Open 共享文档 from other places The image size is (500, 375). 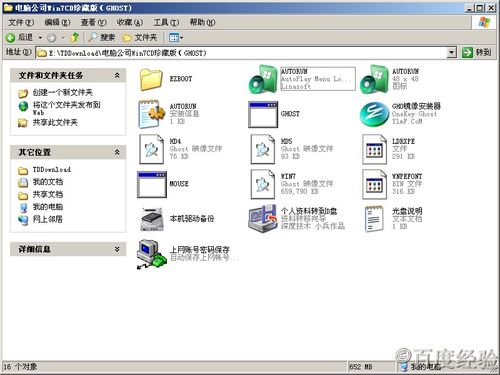click(48, 194)
